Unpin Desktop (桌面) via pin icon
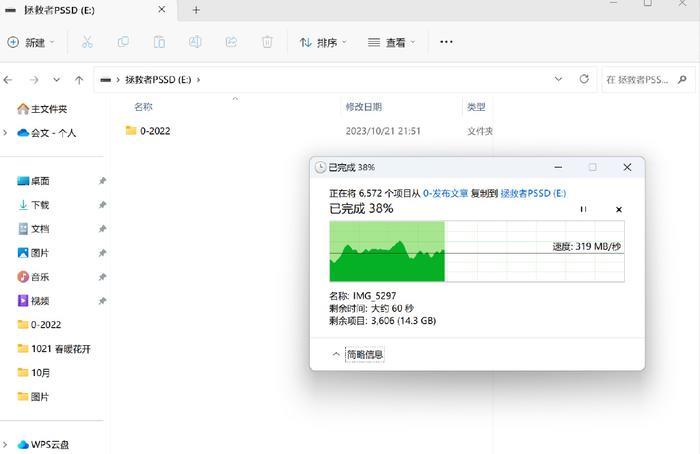700x454 pixels. (x=102, y=181)
